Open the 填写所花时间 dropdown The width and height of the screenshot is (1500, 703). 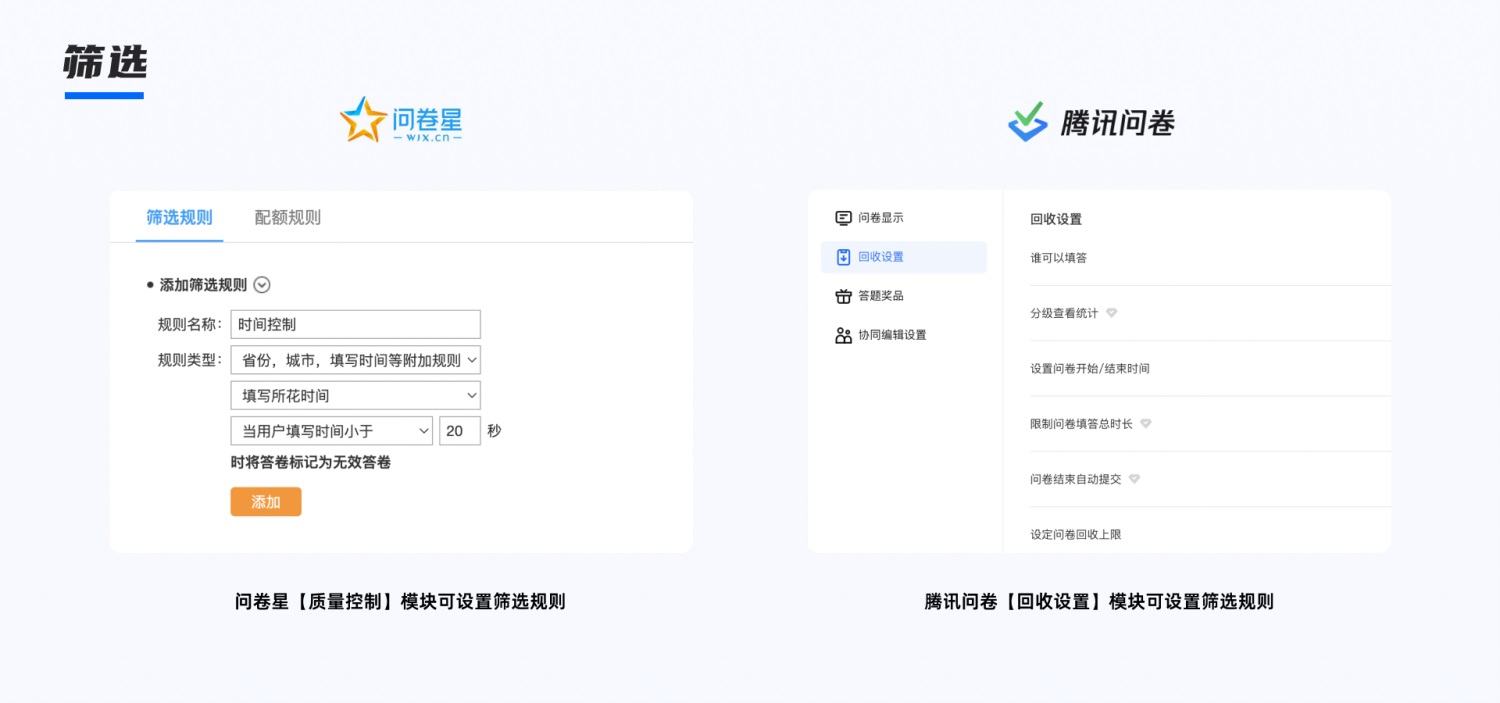[x=355, y=395]
